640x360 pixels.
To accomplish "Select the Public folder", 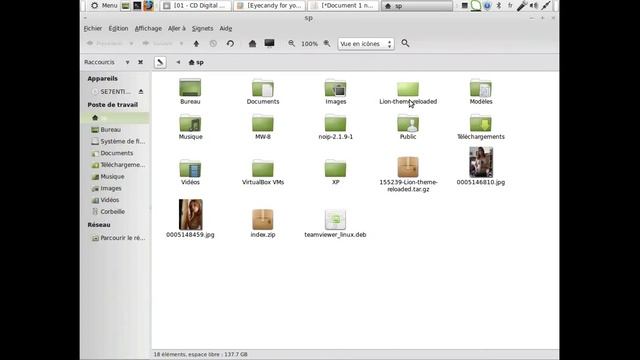I will (x=408, y=123).
